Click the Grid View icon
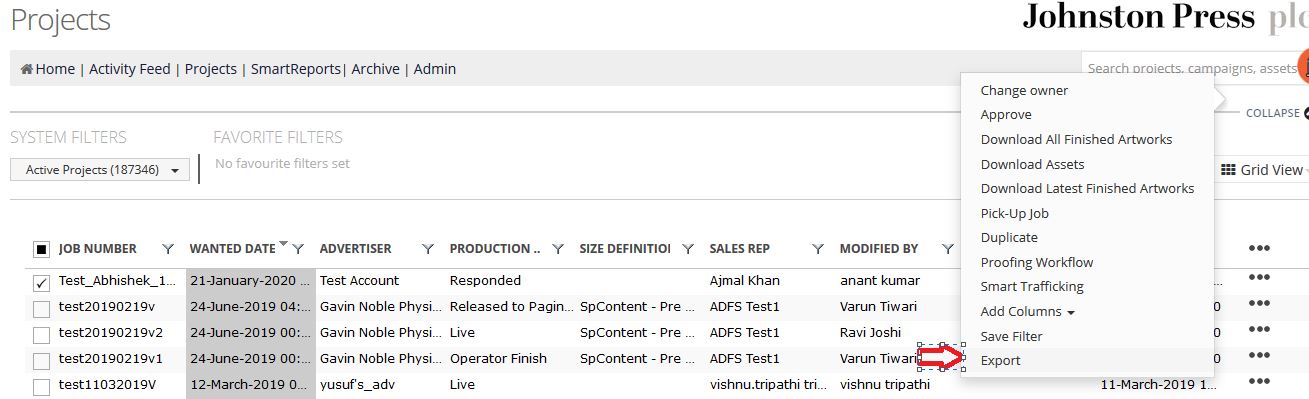 point(1229,170)
